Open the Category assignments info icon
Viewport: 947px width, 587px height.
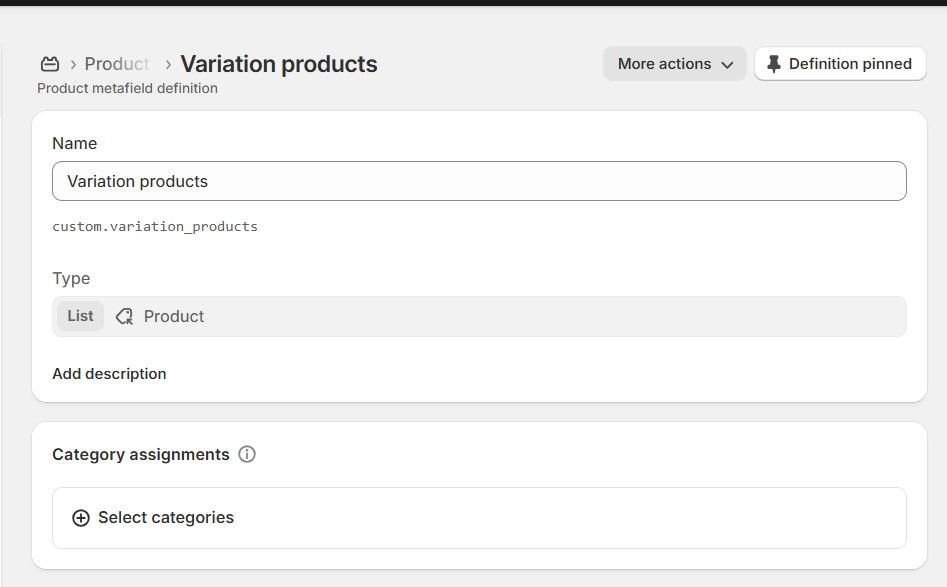tap(247, 454)
